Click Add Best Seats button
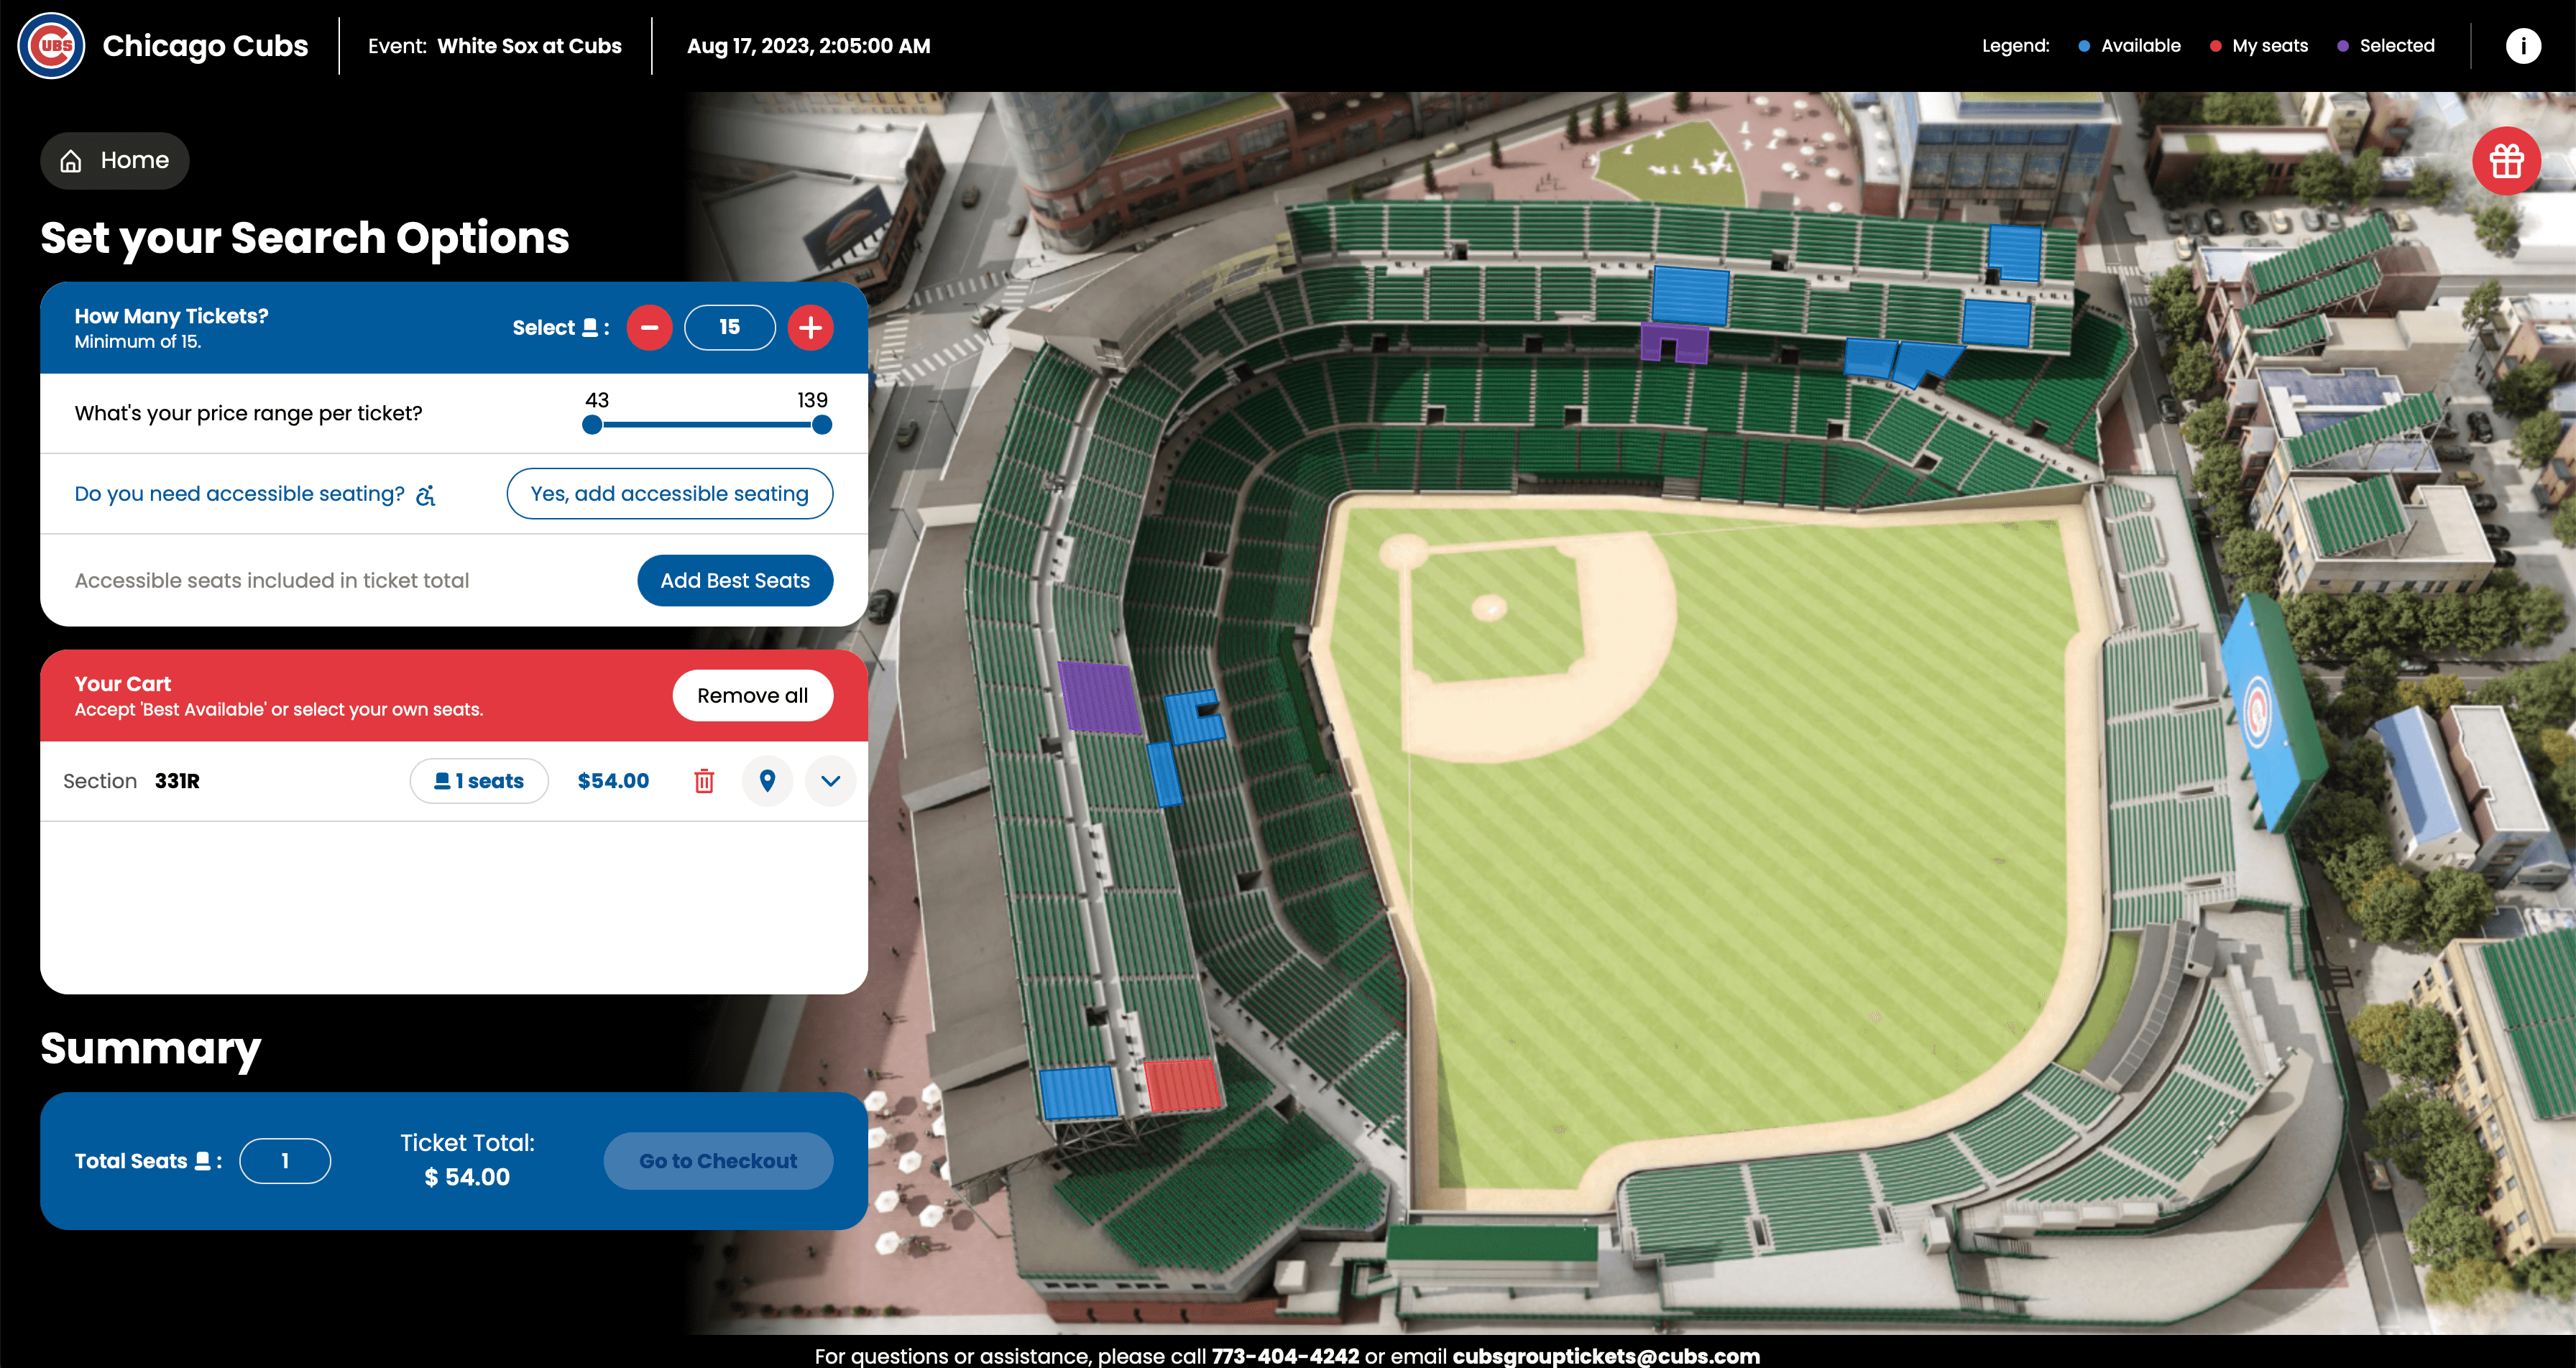The image size is (2576, 1368). point(735,581)
